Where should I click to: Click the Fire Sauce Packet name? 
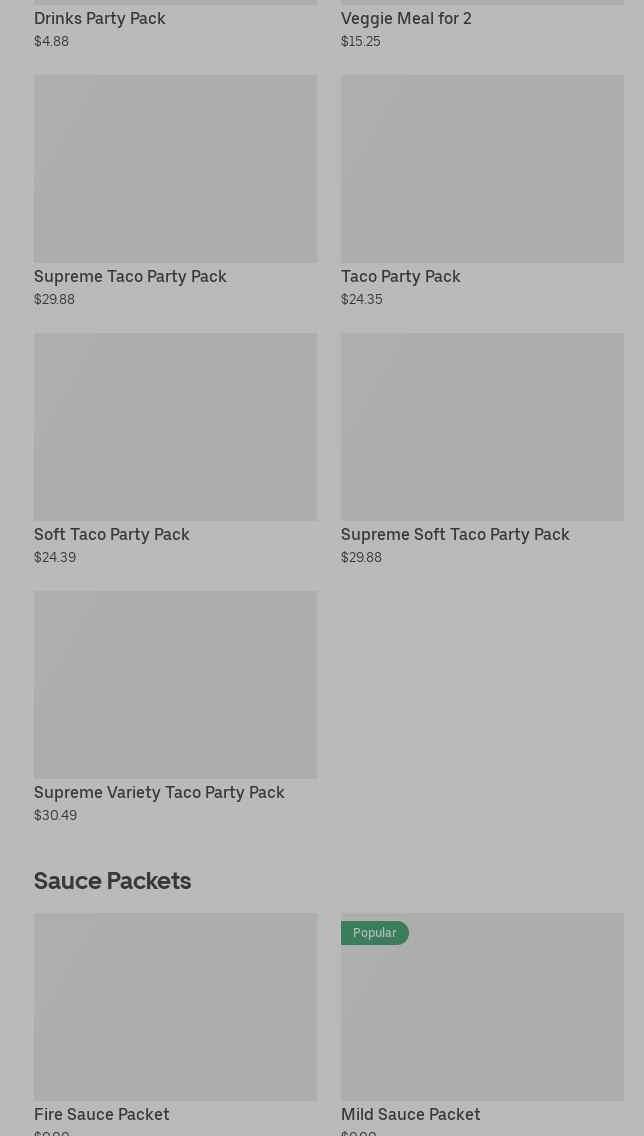pos(102,1114)
